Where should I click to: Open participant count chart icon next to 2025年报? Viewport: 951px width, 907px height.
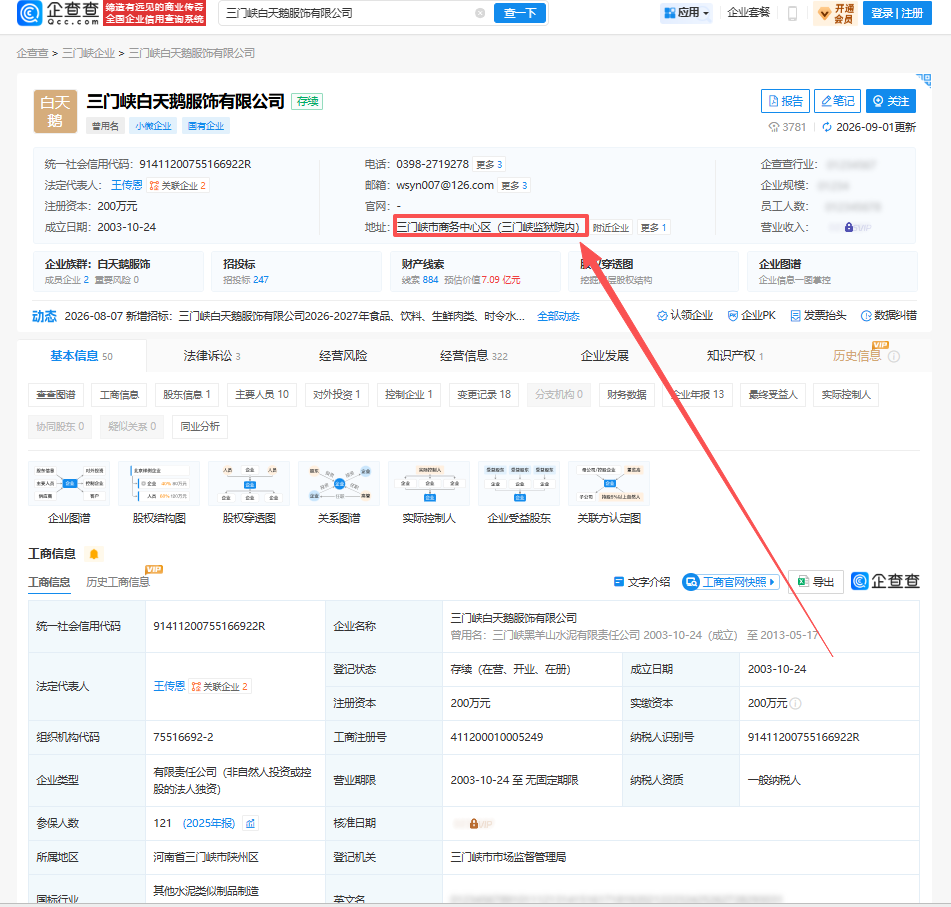click(250, 823)
